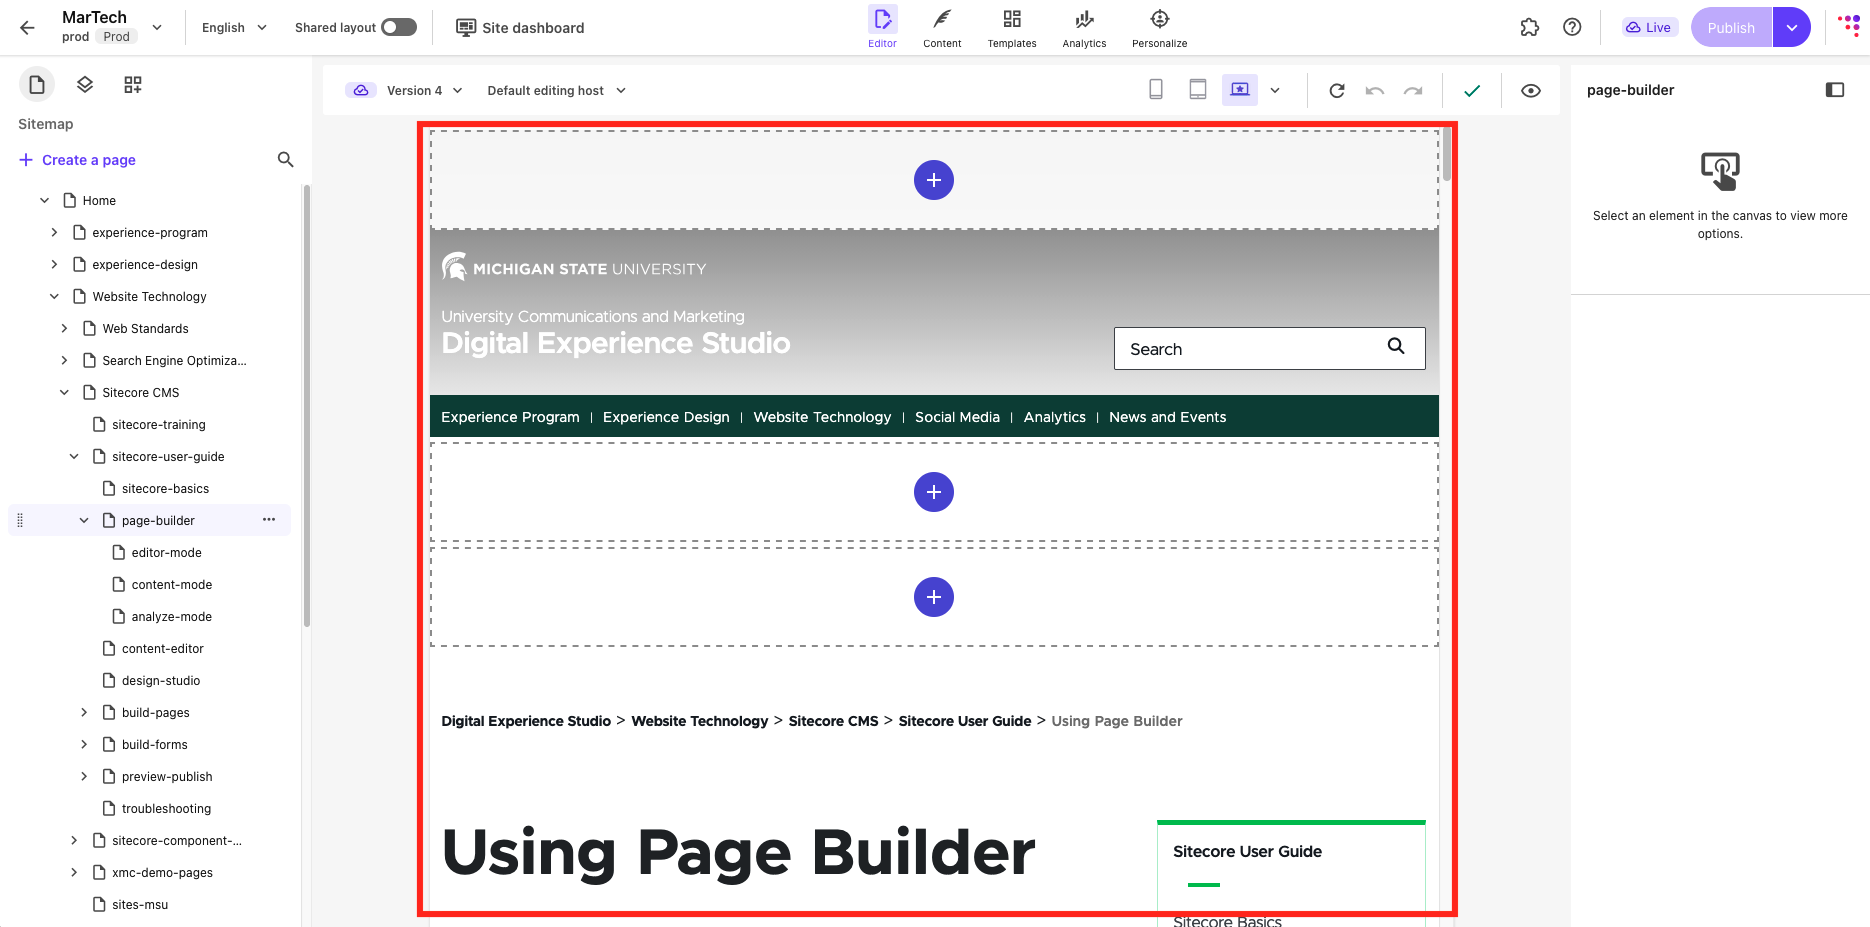
Task: Open the Sitecore app switcher icon
Action: [1849, 25]
